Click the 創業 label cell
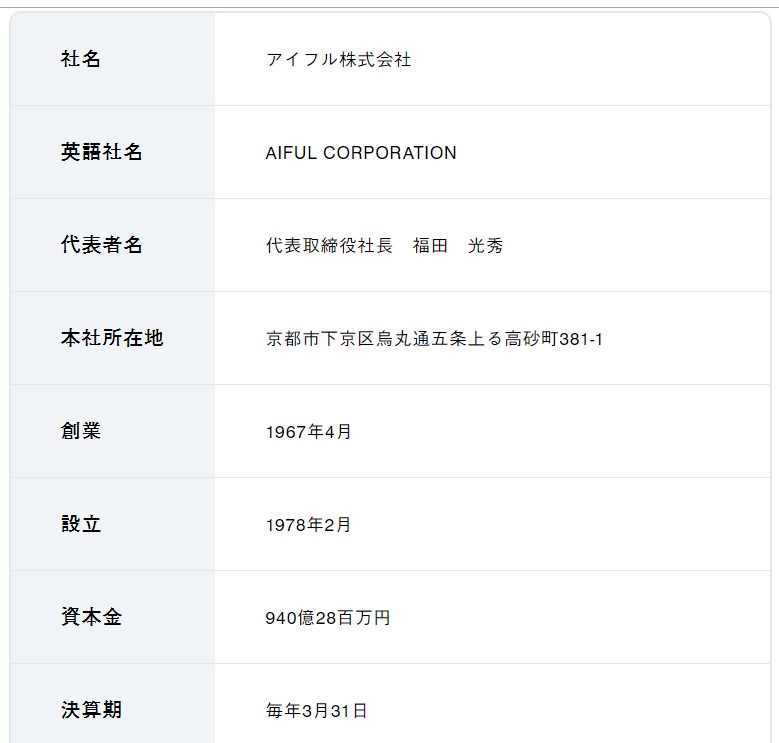The image size is (779, 743). coord(112,431)
